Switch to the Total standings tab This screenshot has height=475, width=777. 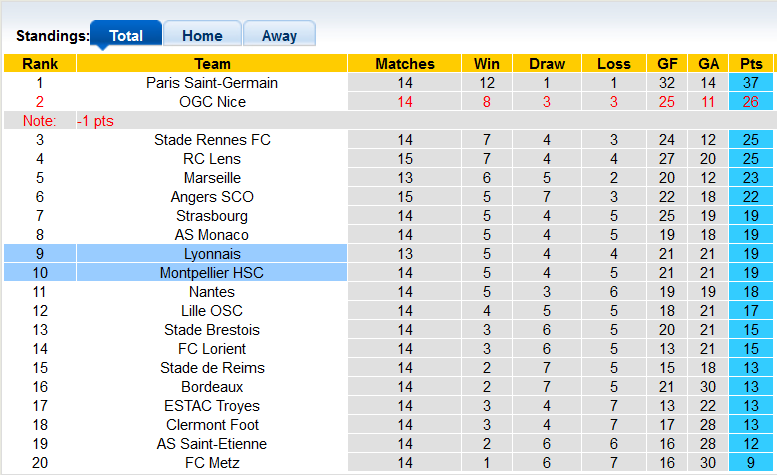(x=126, y=36)
